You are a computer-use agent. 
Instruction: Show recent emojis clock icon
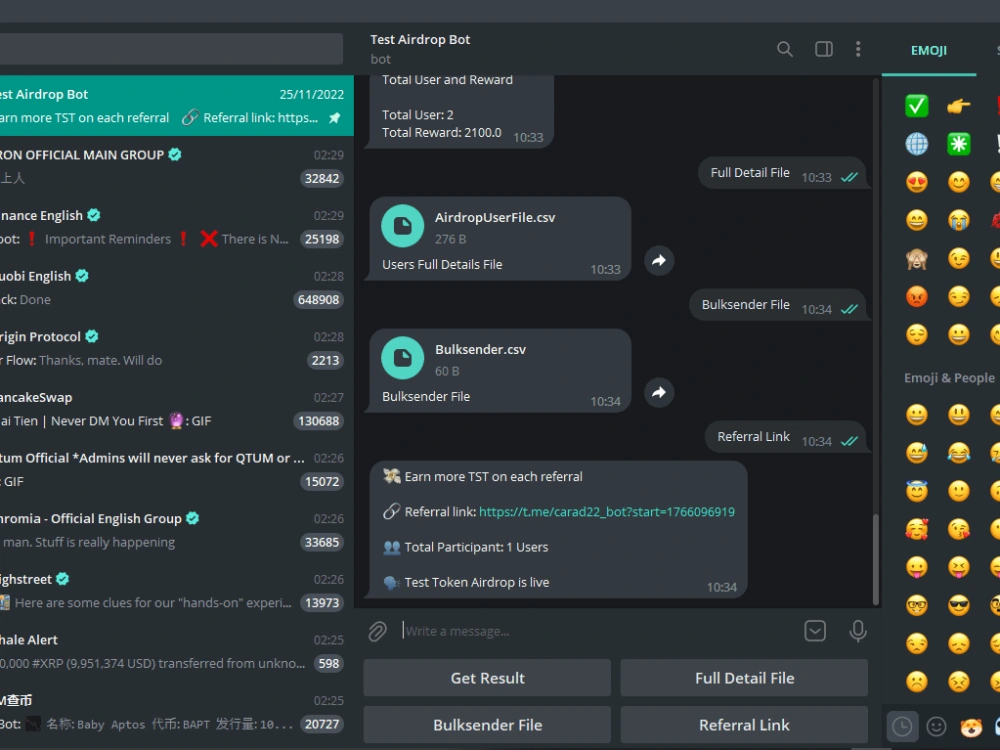coord(902,726)
